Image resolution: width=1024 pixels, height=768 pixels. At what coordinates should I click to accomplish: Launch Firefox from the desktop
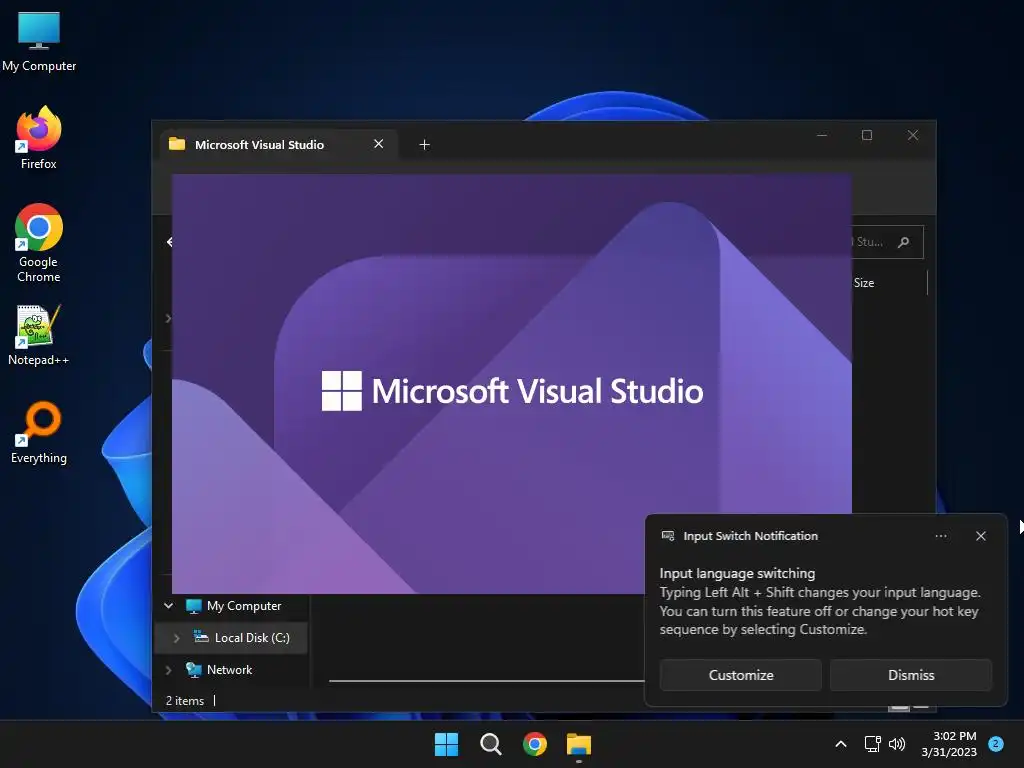[x=39, y=138]
